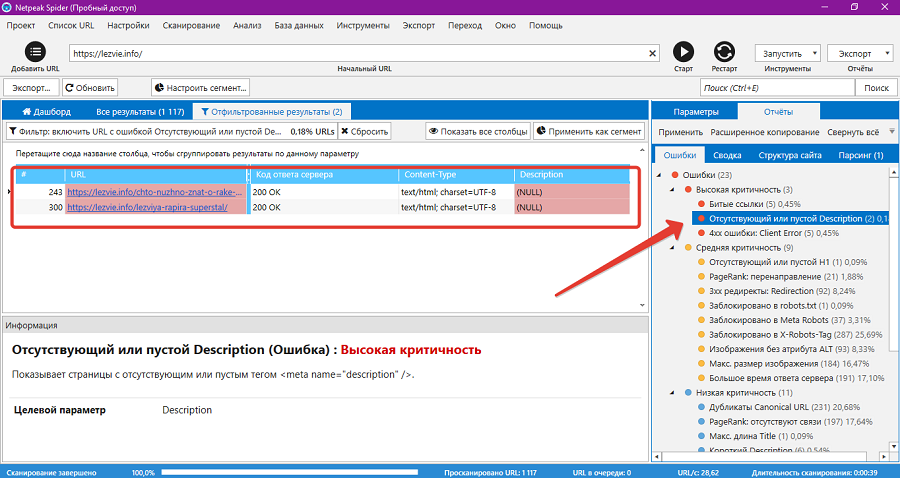Image resolution: width=900 pixels, height=478 pixels.
Task: Select Отсутствующий или пустой Description error
Action: [x=790, y=219]
